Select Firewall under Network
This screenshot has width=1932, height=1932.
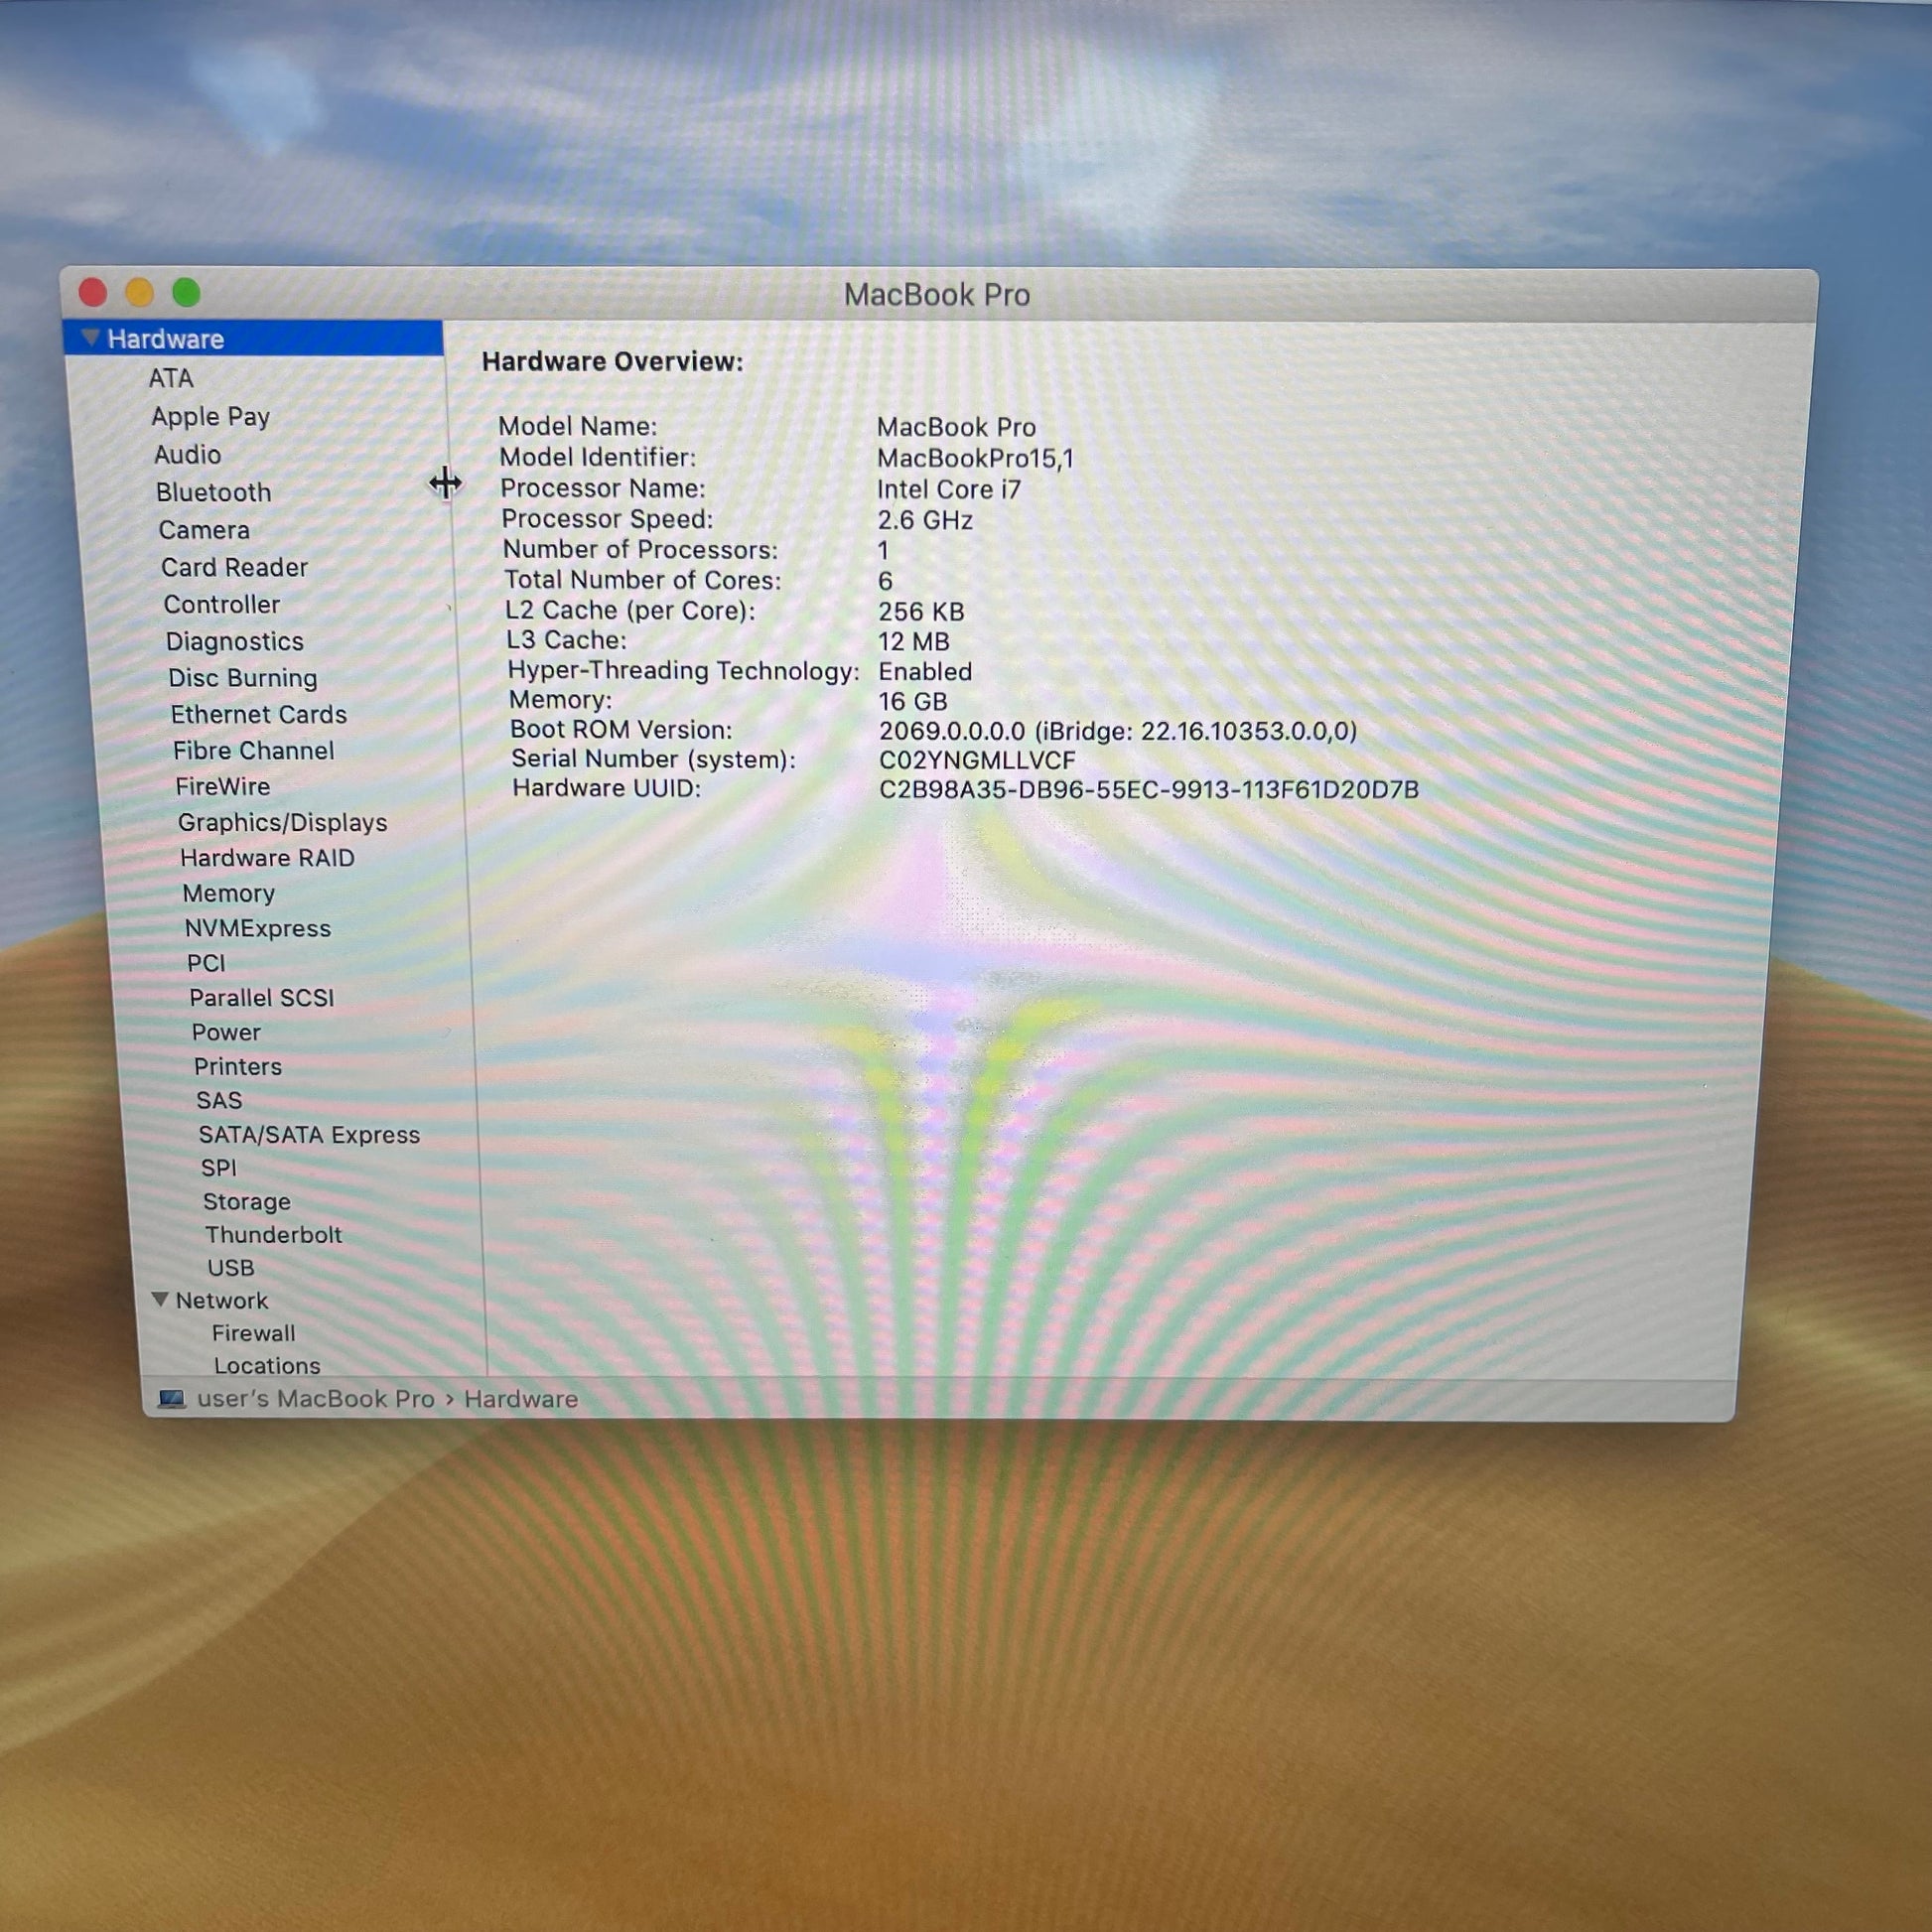(253, 1333)
